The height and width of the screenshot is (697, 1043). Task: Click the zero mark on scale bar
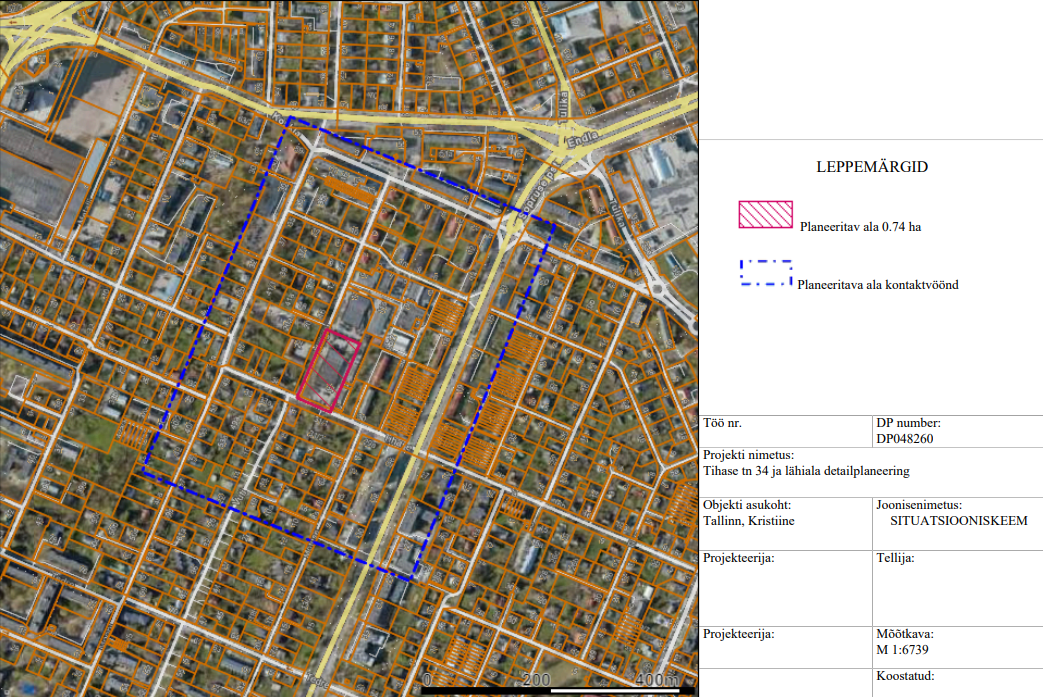[x=428, y=681]
